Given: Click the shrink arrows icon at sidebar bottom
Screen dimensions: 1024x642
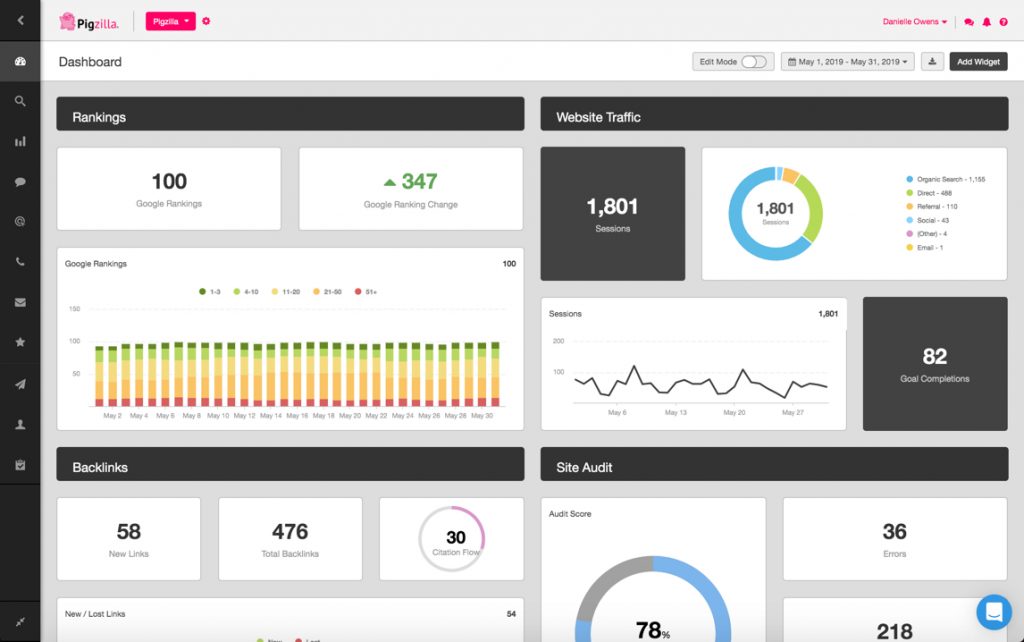Looking at the screenshot, I should coord(20,622).
